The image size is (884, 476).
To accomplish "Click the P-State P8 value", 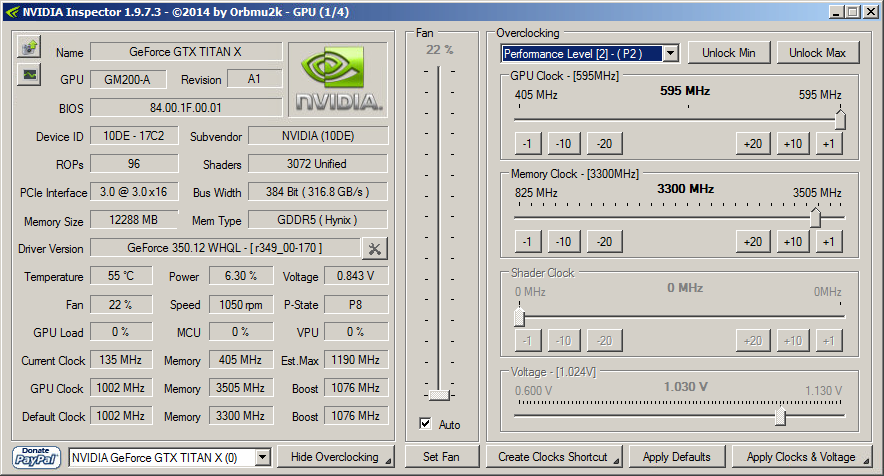I will 356,305.
